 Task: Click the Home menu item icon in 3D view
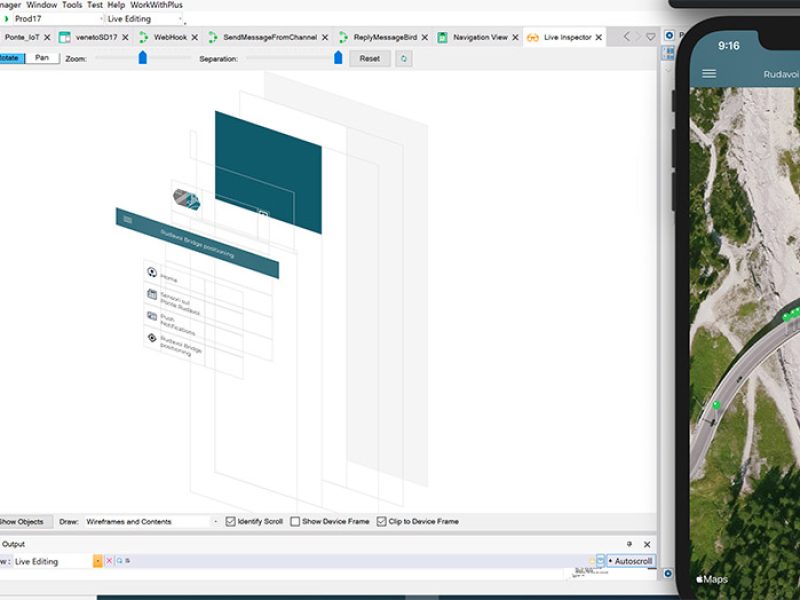click(x=152, y=272)
